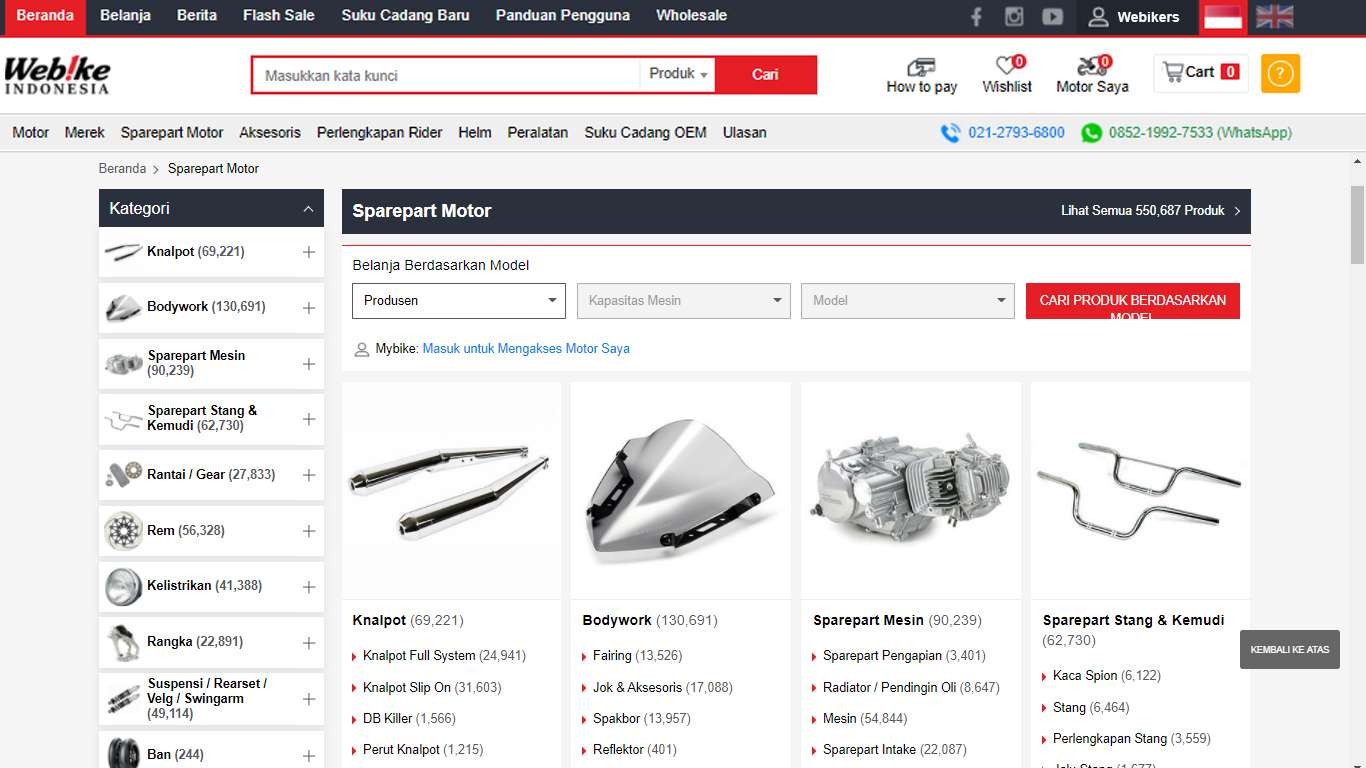This screenshot has height=768, width=1366.
Task: Switch language with the Indonesian flag
Action: [1222, 16]
